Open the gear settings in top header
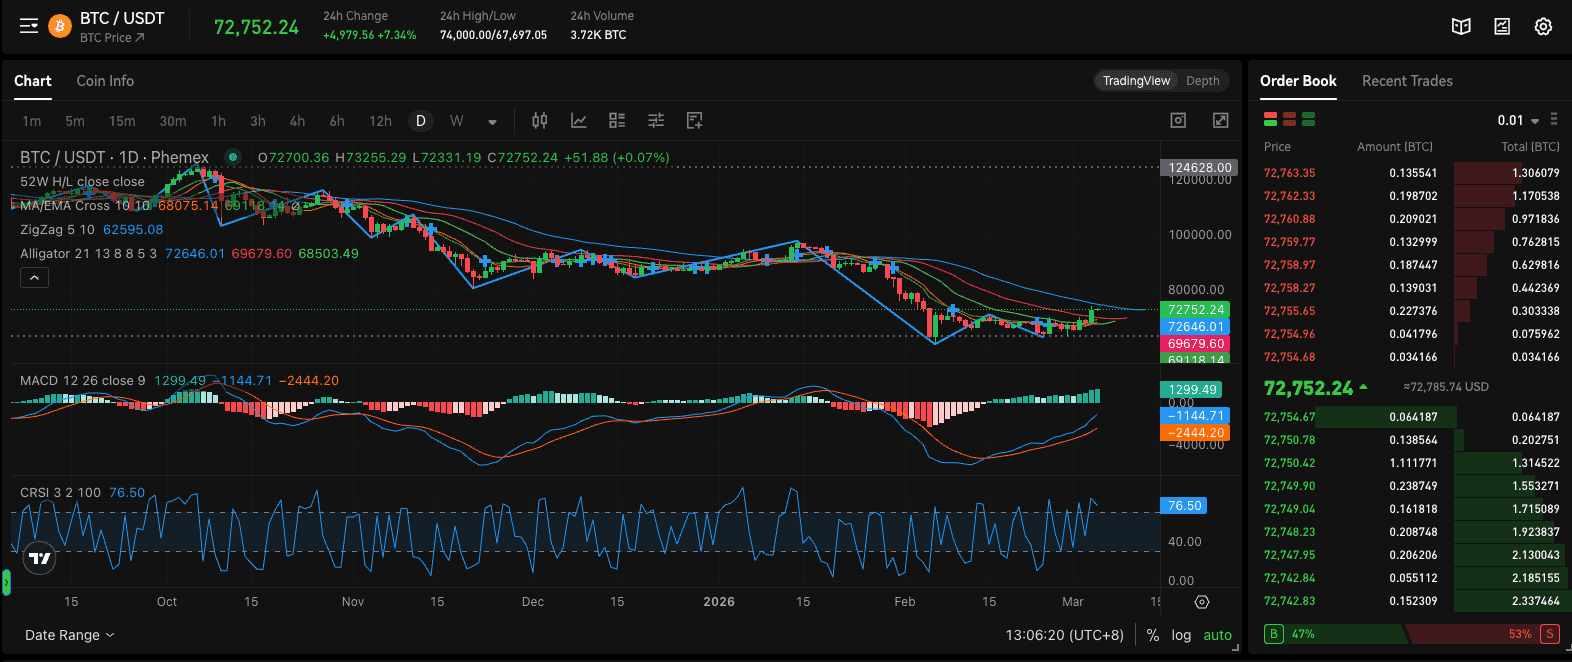The image size is (1572, 662). coord(1543,27)
